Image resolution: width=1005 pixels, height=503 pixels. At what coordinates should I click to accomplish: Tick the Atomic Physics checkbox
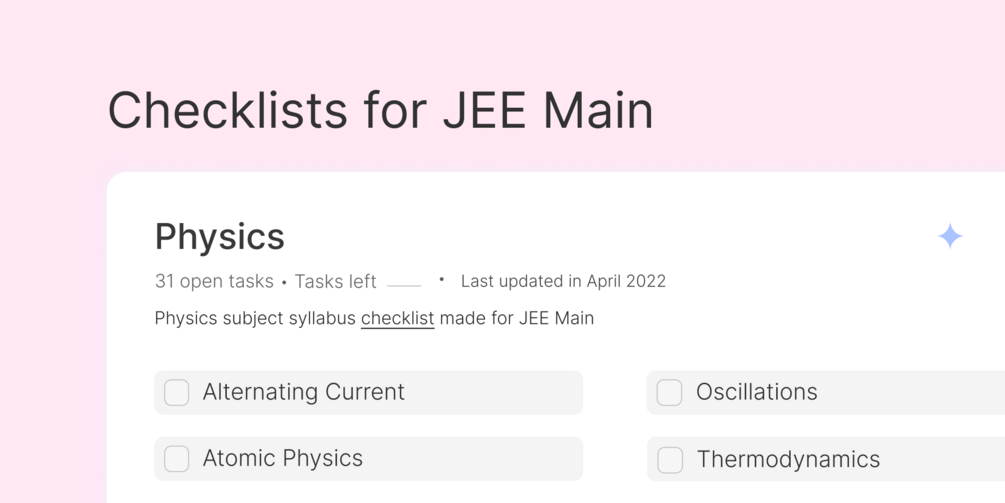177,459
